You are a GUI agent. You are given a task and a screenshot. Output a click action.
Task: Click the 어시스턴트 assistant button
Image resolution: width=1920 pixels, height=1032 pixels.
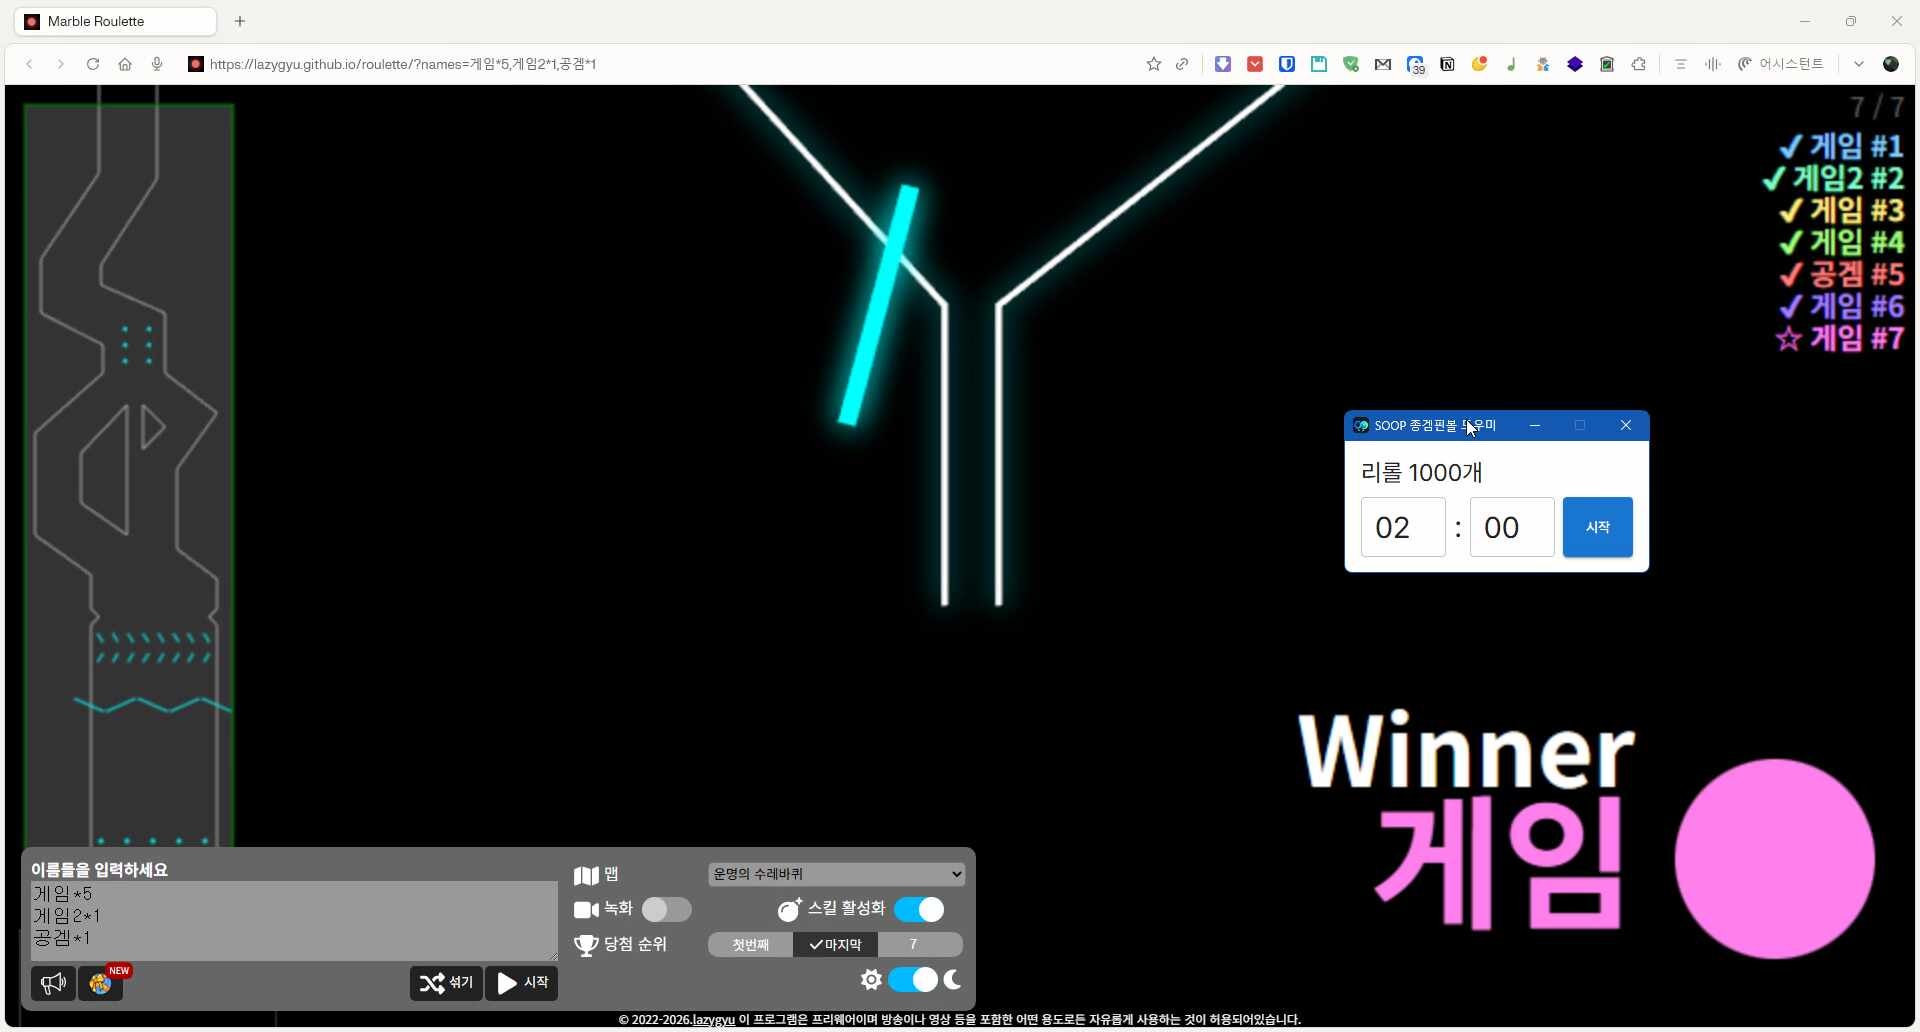coord(1781,64)
